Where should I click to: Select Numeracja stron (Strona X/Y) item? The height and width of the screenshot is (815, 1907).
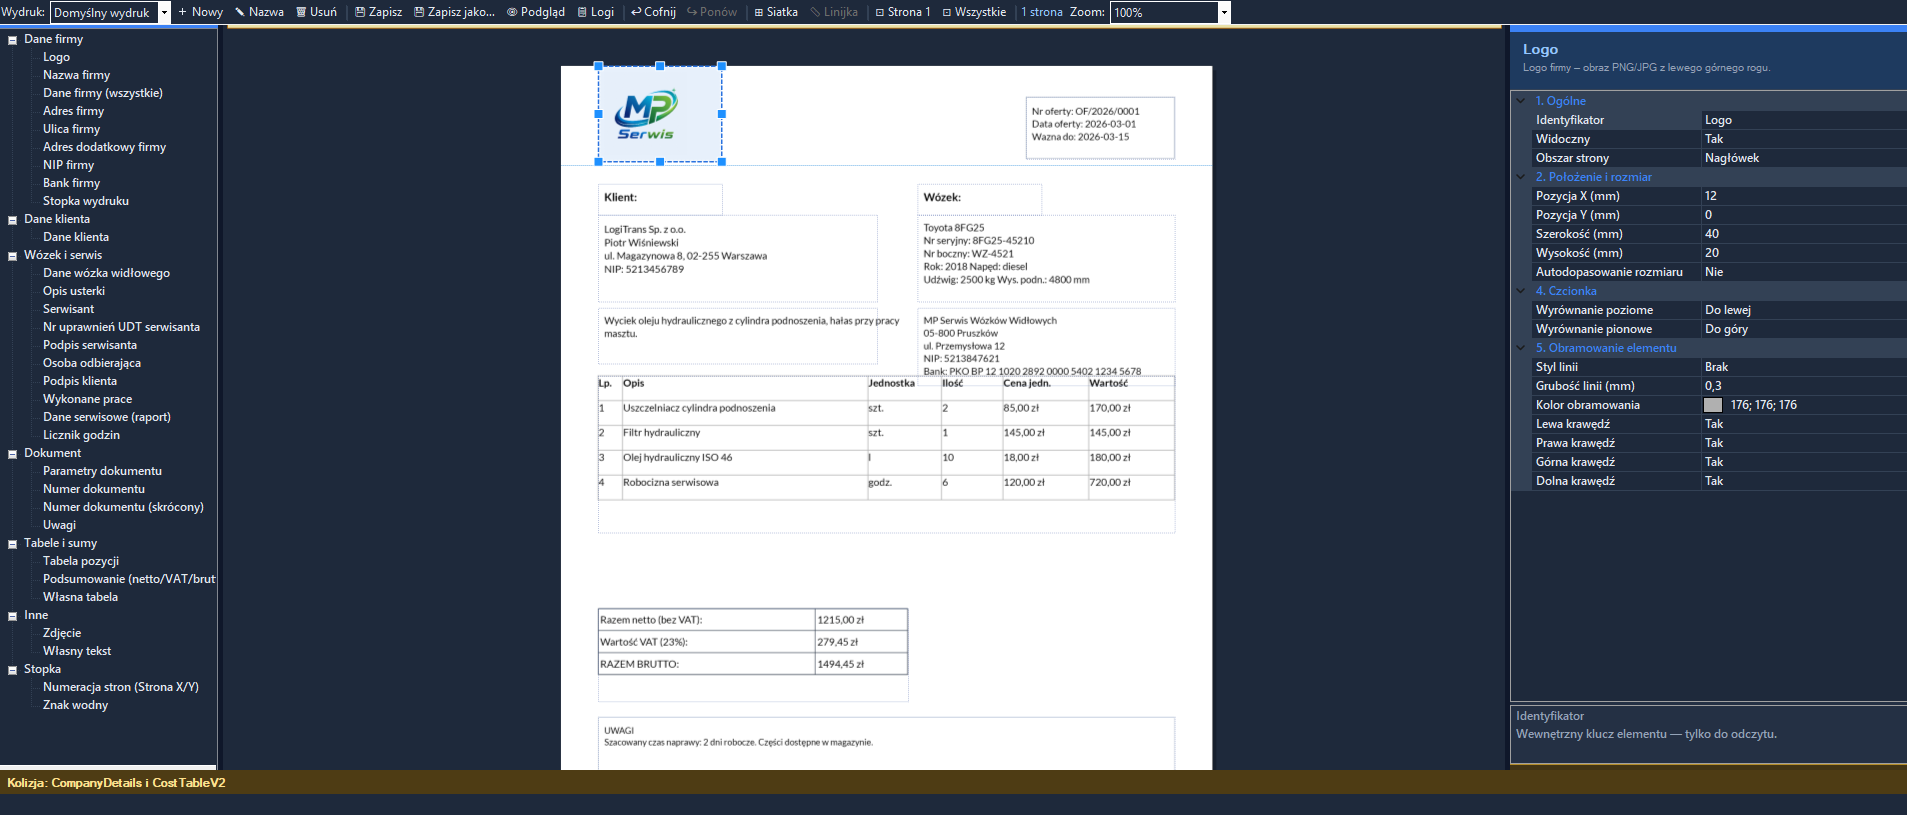[120, 687]
